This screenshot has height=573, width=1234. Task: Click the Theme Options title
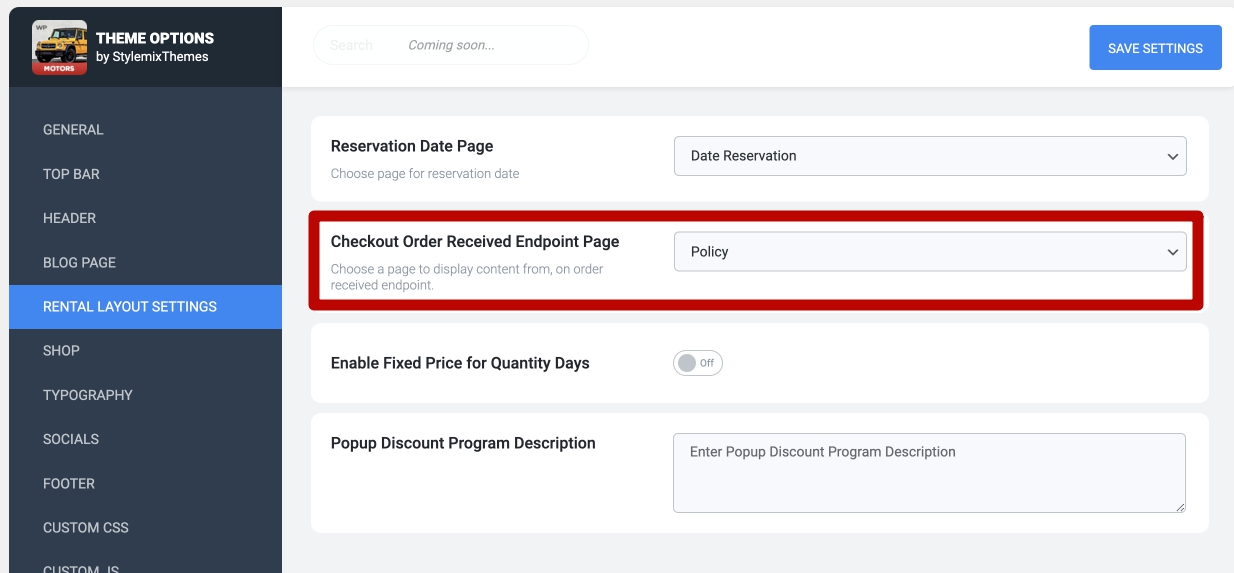155,38
